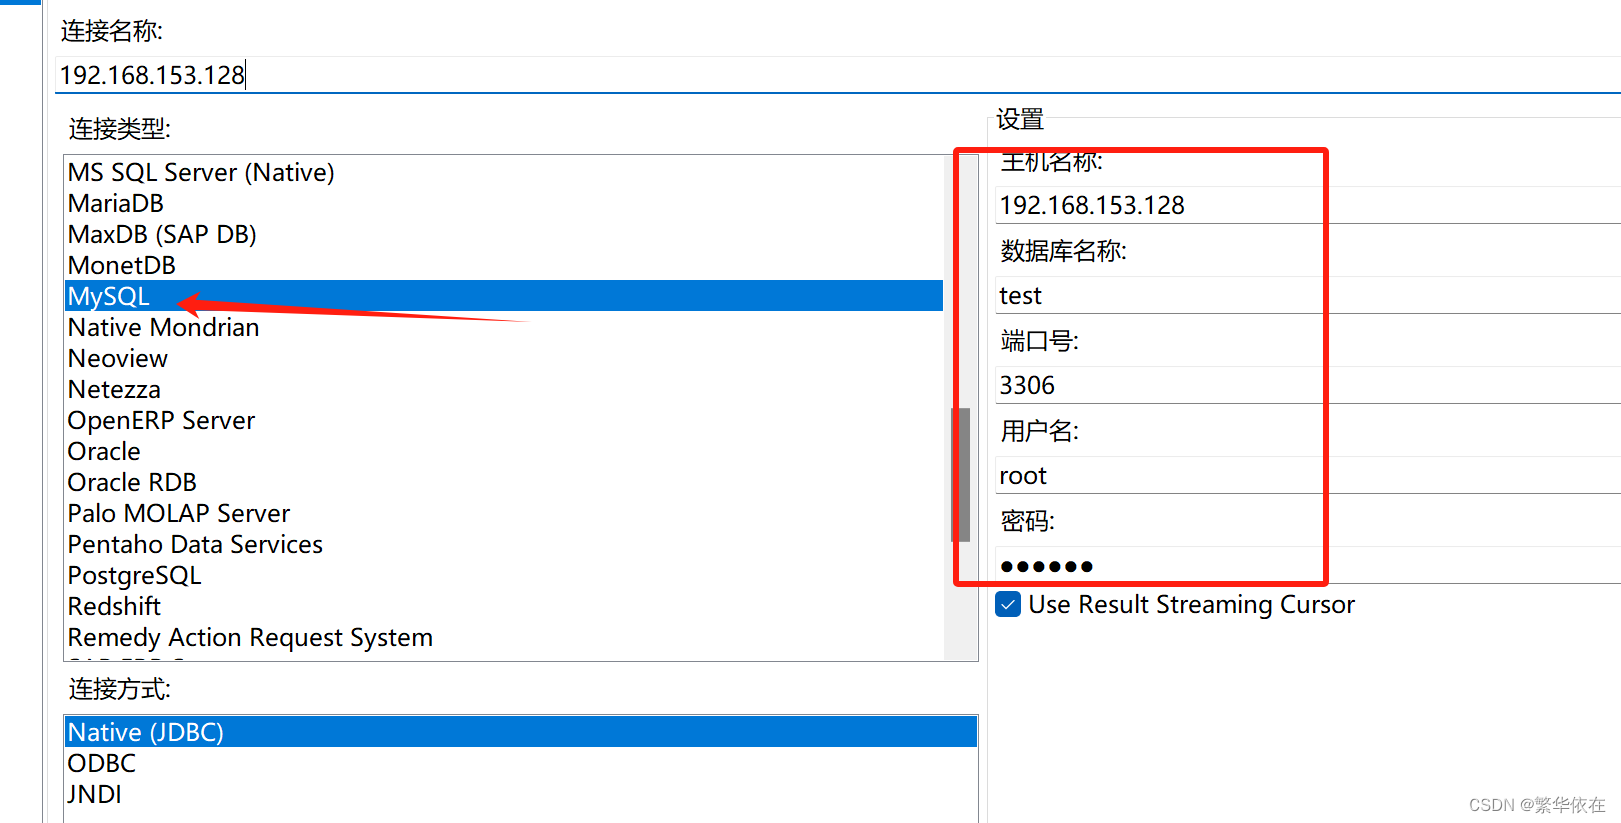Toggle Use Result Streaming Cursor checkbox
1621x823 pixels.
pyautogui.click(x=1008, y=604)
